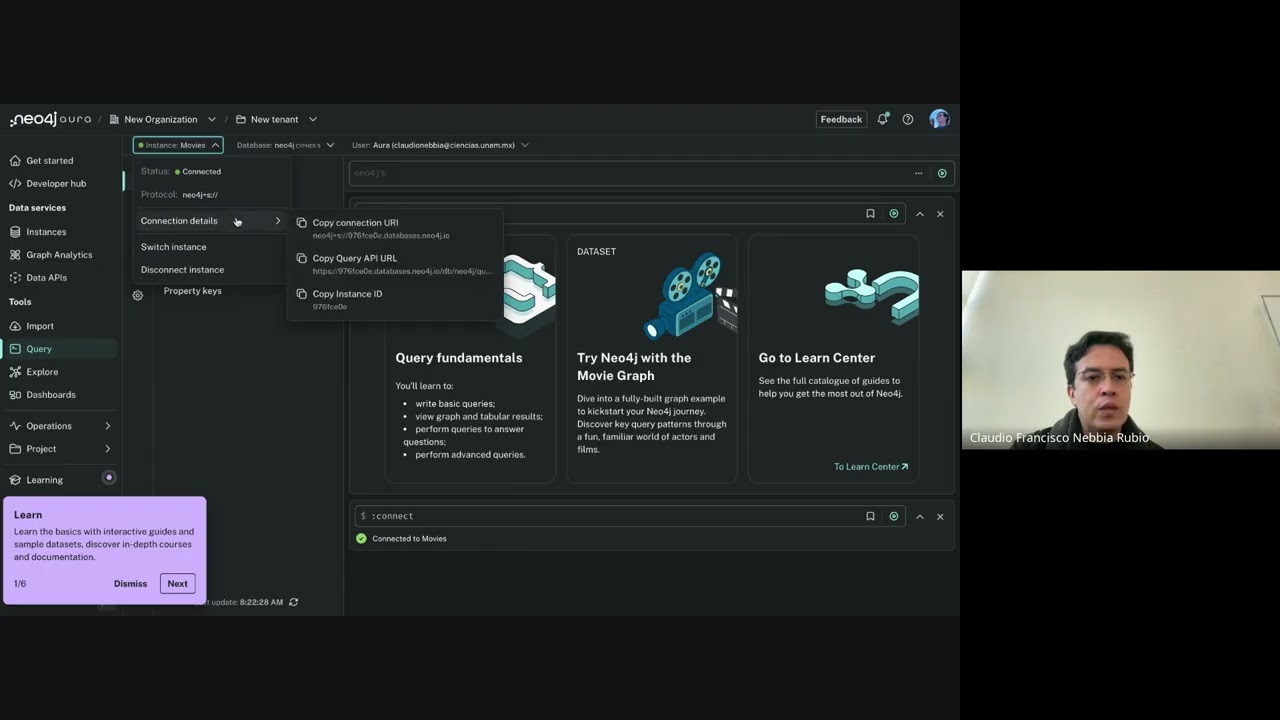
Task: Close the :connect result frame
Action: pyautogui.click(x=940, y=516)
